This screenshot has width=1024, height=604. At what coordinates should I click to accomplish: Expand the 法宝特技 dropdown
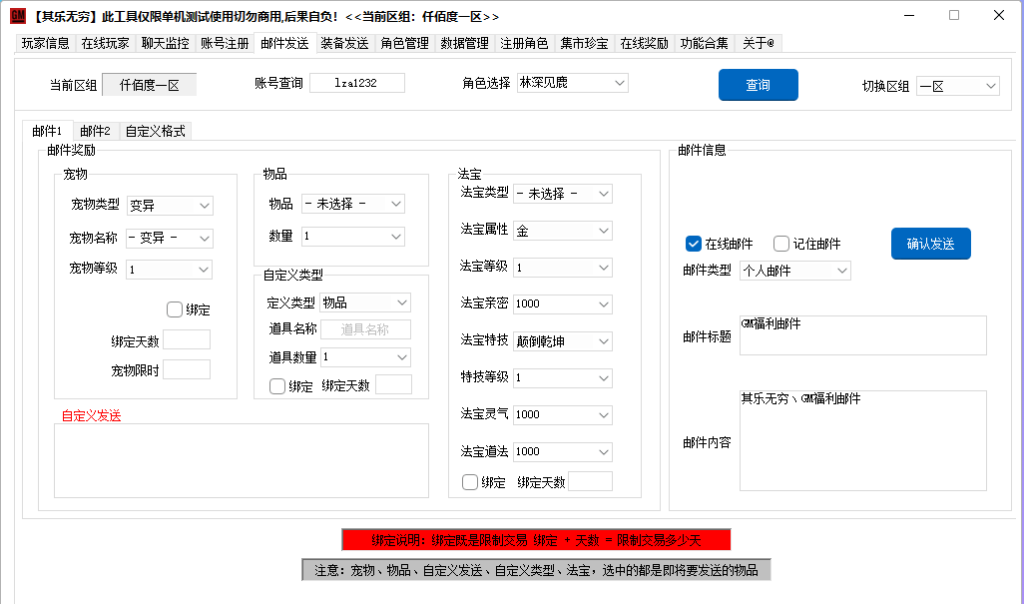pyautogui.click(x=562, y=341)
